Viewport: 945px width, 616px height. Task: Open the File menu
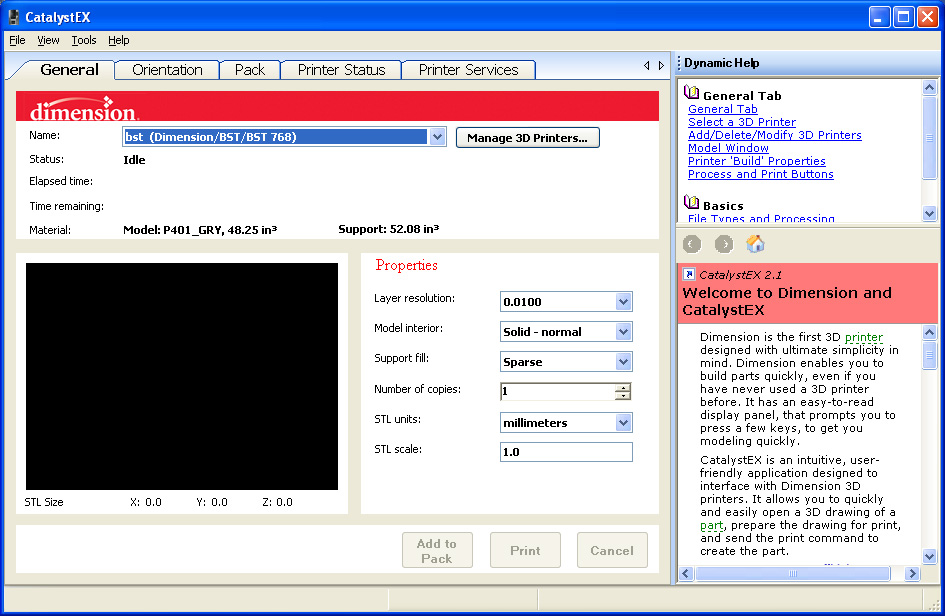(x=17, y=40)
